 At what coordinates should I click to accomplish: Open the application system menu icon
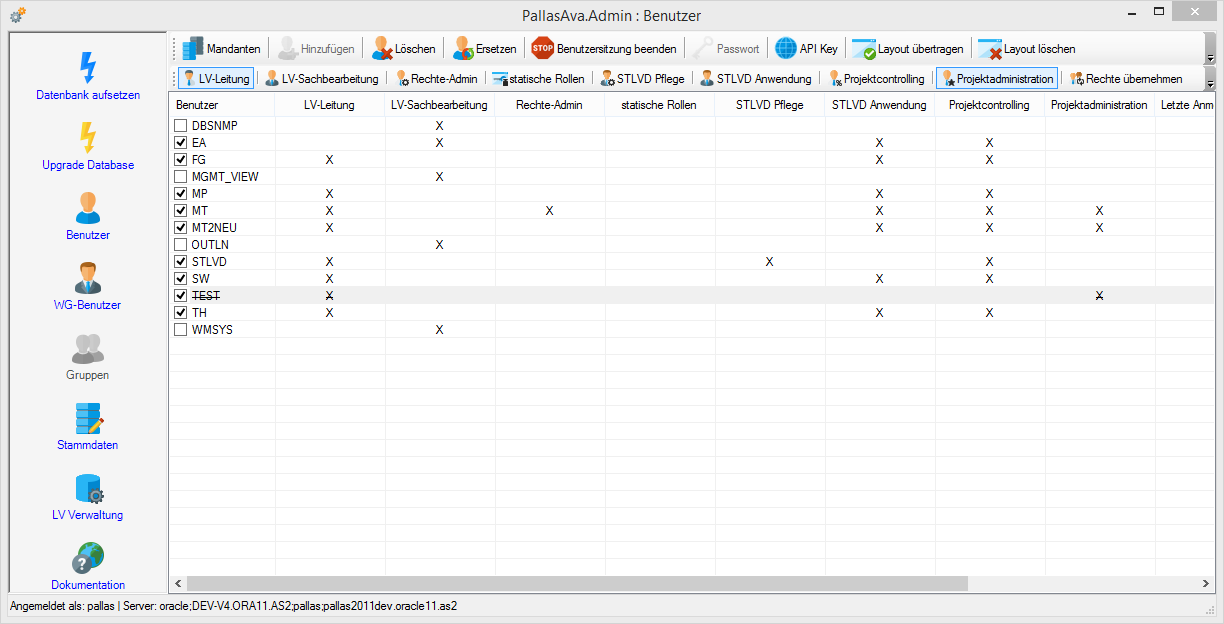click(17, 14)
